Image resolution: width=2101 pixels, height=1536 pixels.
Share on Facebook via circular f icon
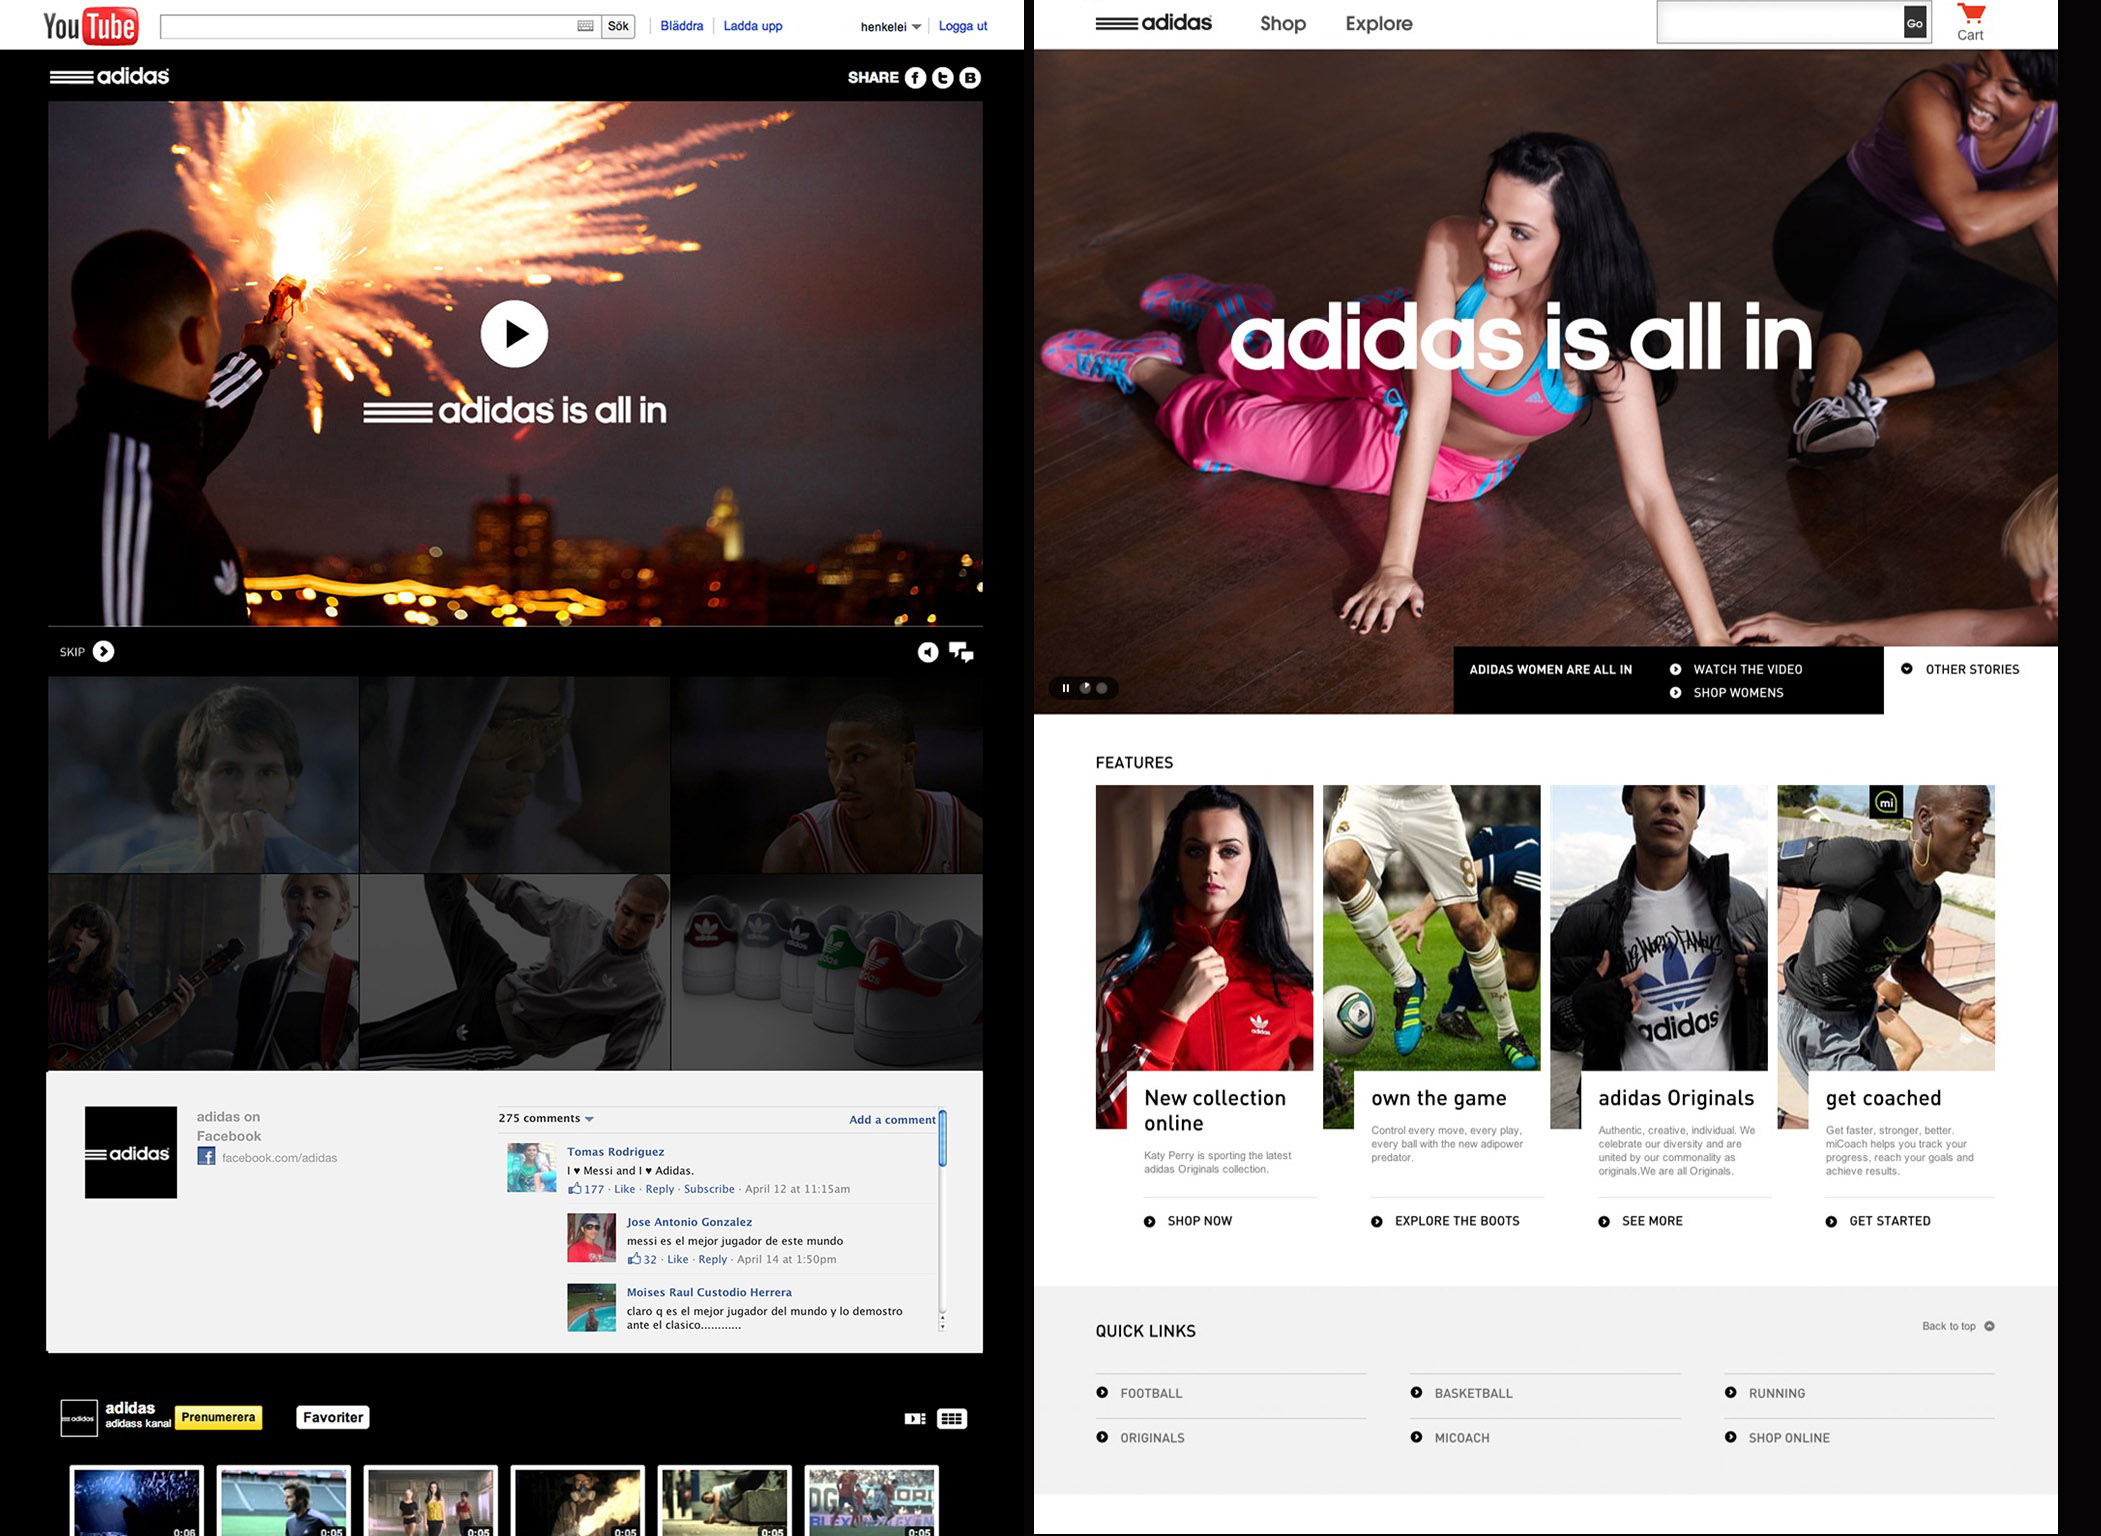pyautogui.click(x=915, y=78)
